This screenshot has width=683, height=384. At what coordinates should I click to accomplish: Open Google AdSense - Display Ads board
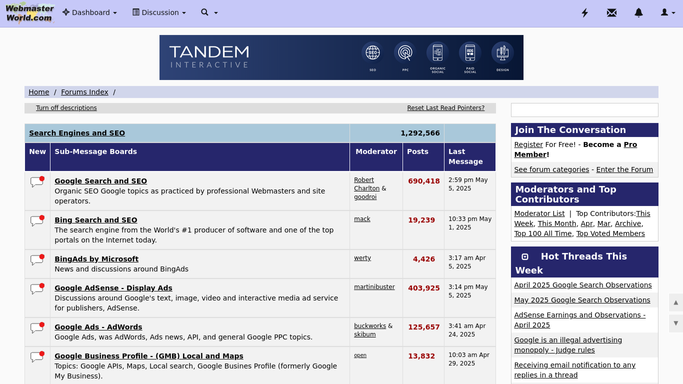113,288
